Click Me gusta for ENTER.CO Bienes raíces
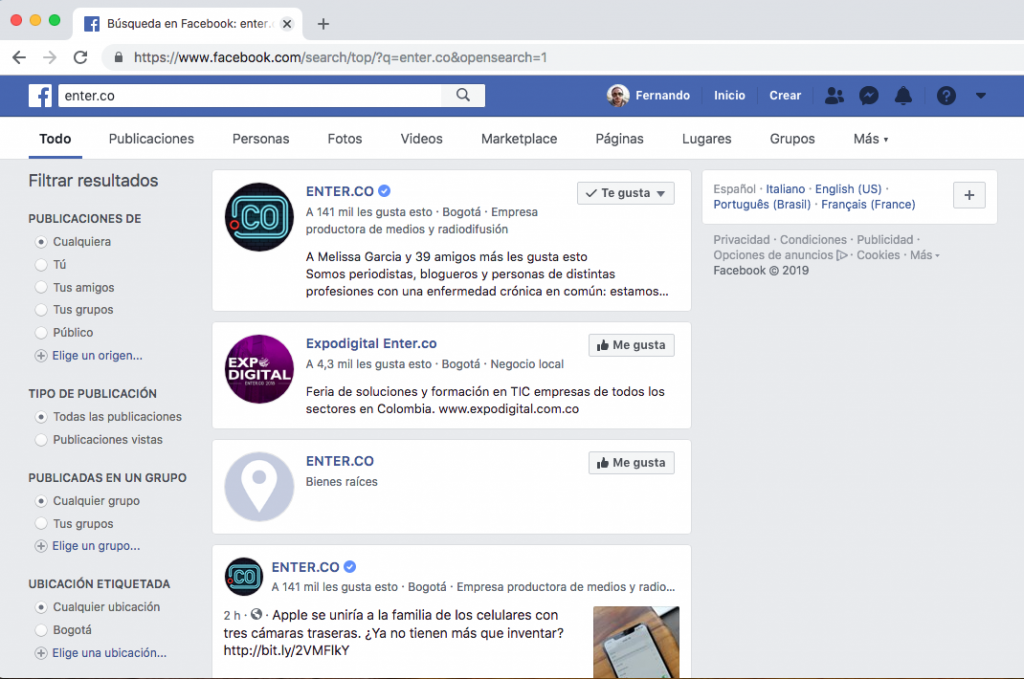 click(x=632, y=463)
